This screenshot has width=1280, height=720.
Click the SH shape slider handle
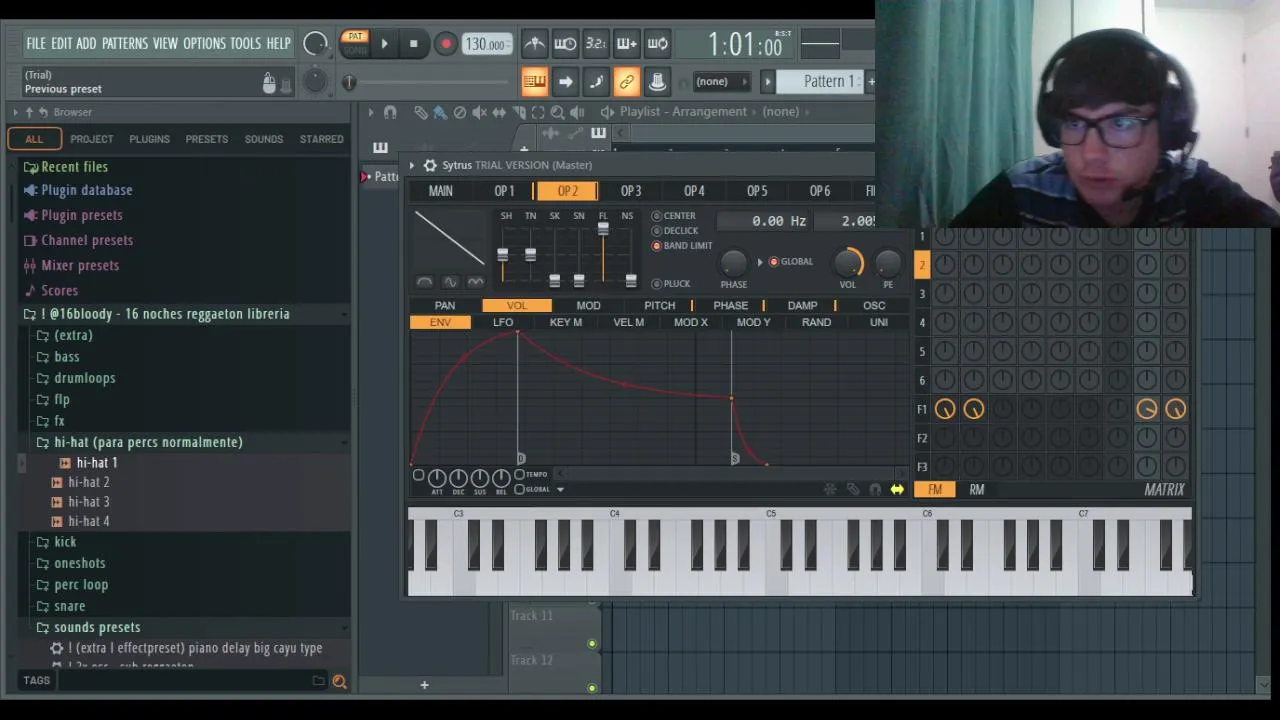tap(503, 255)
